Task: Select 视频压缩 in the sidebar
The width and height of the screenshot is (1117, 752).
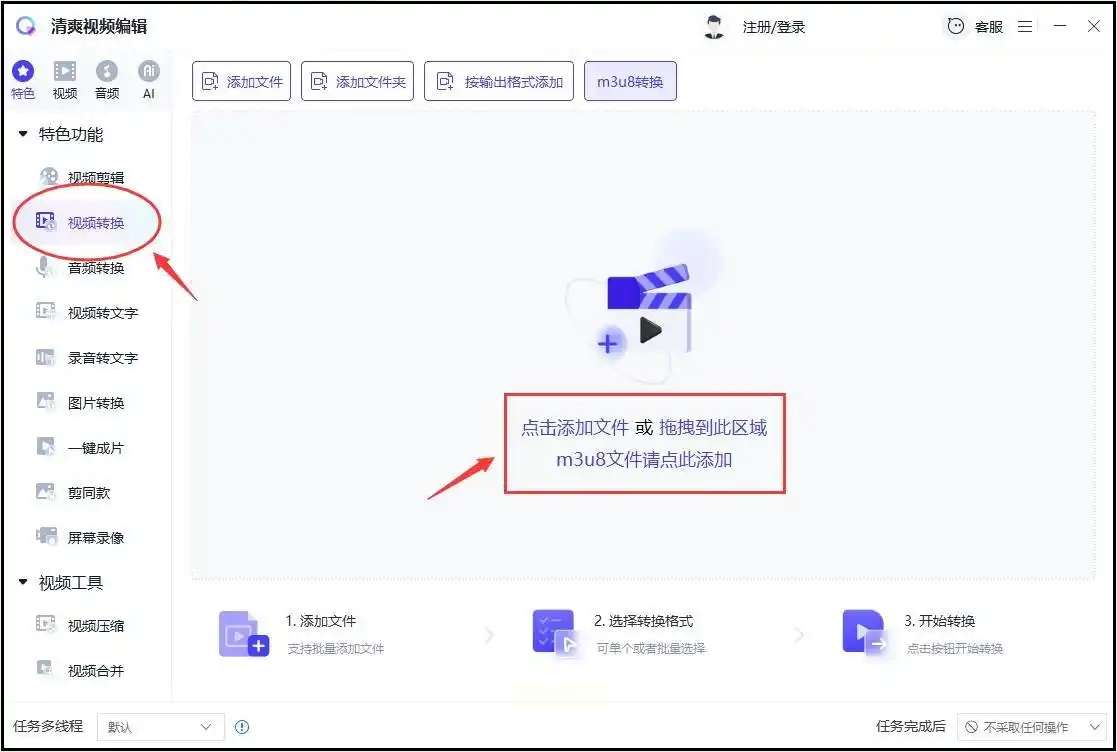Action: point(96,626)
